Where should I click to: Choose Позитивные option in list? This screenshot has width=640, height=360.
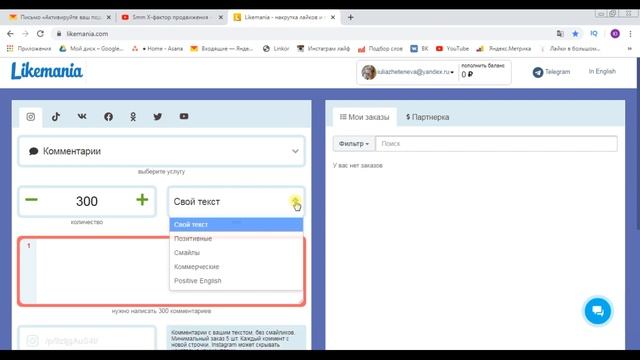point(236,238)
